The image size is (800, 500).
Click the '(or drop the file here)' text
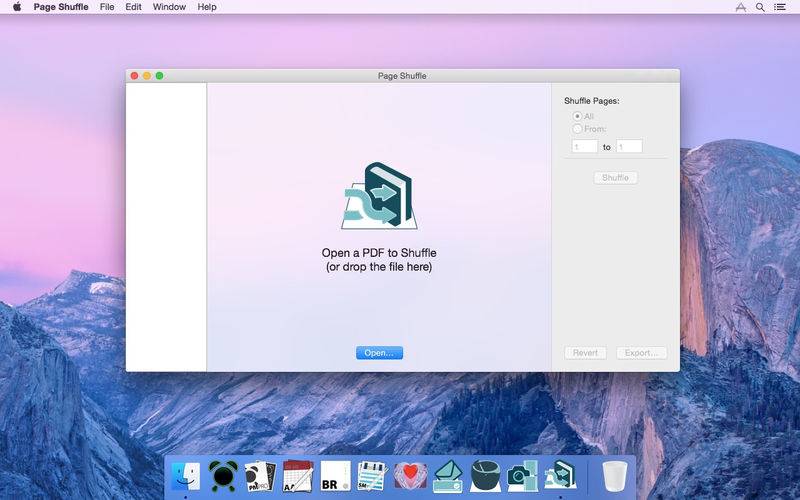click(x=379, y=267)
